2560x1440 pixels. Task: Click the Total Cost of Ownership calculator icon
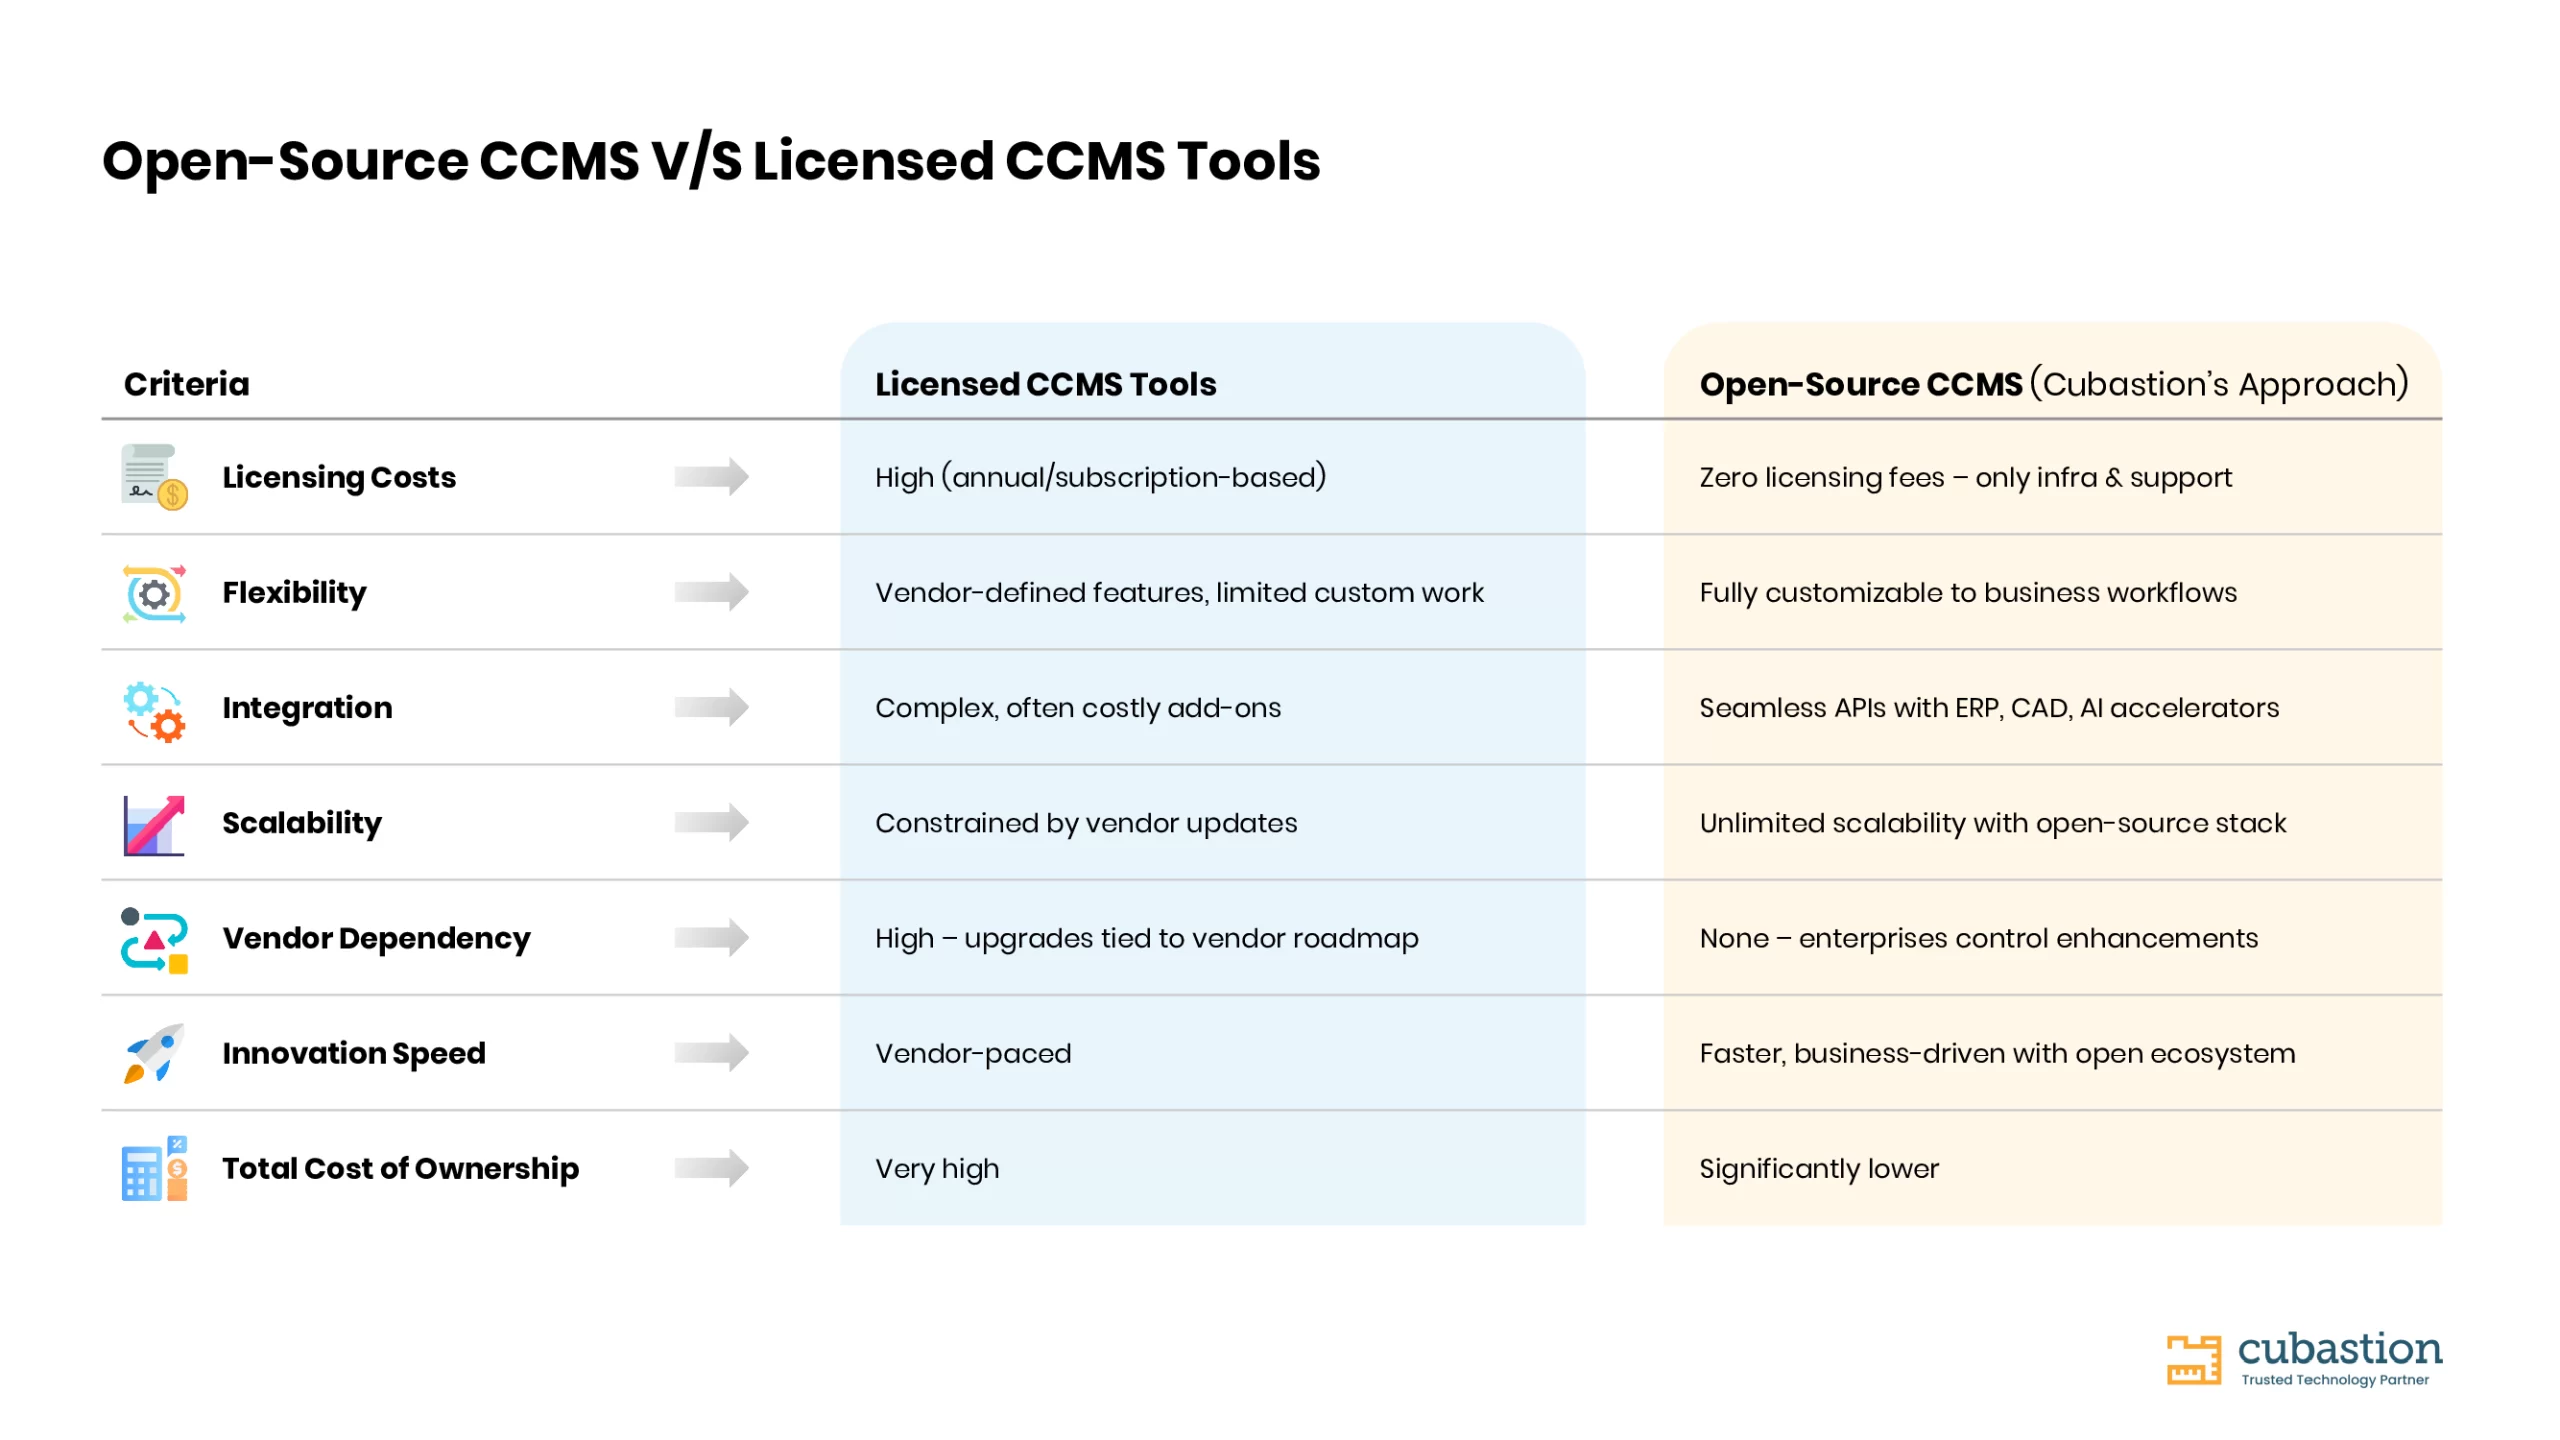pyautogui.click(x=154, y=1168)
